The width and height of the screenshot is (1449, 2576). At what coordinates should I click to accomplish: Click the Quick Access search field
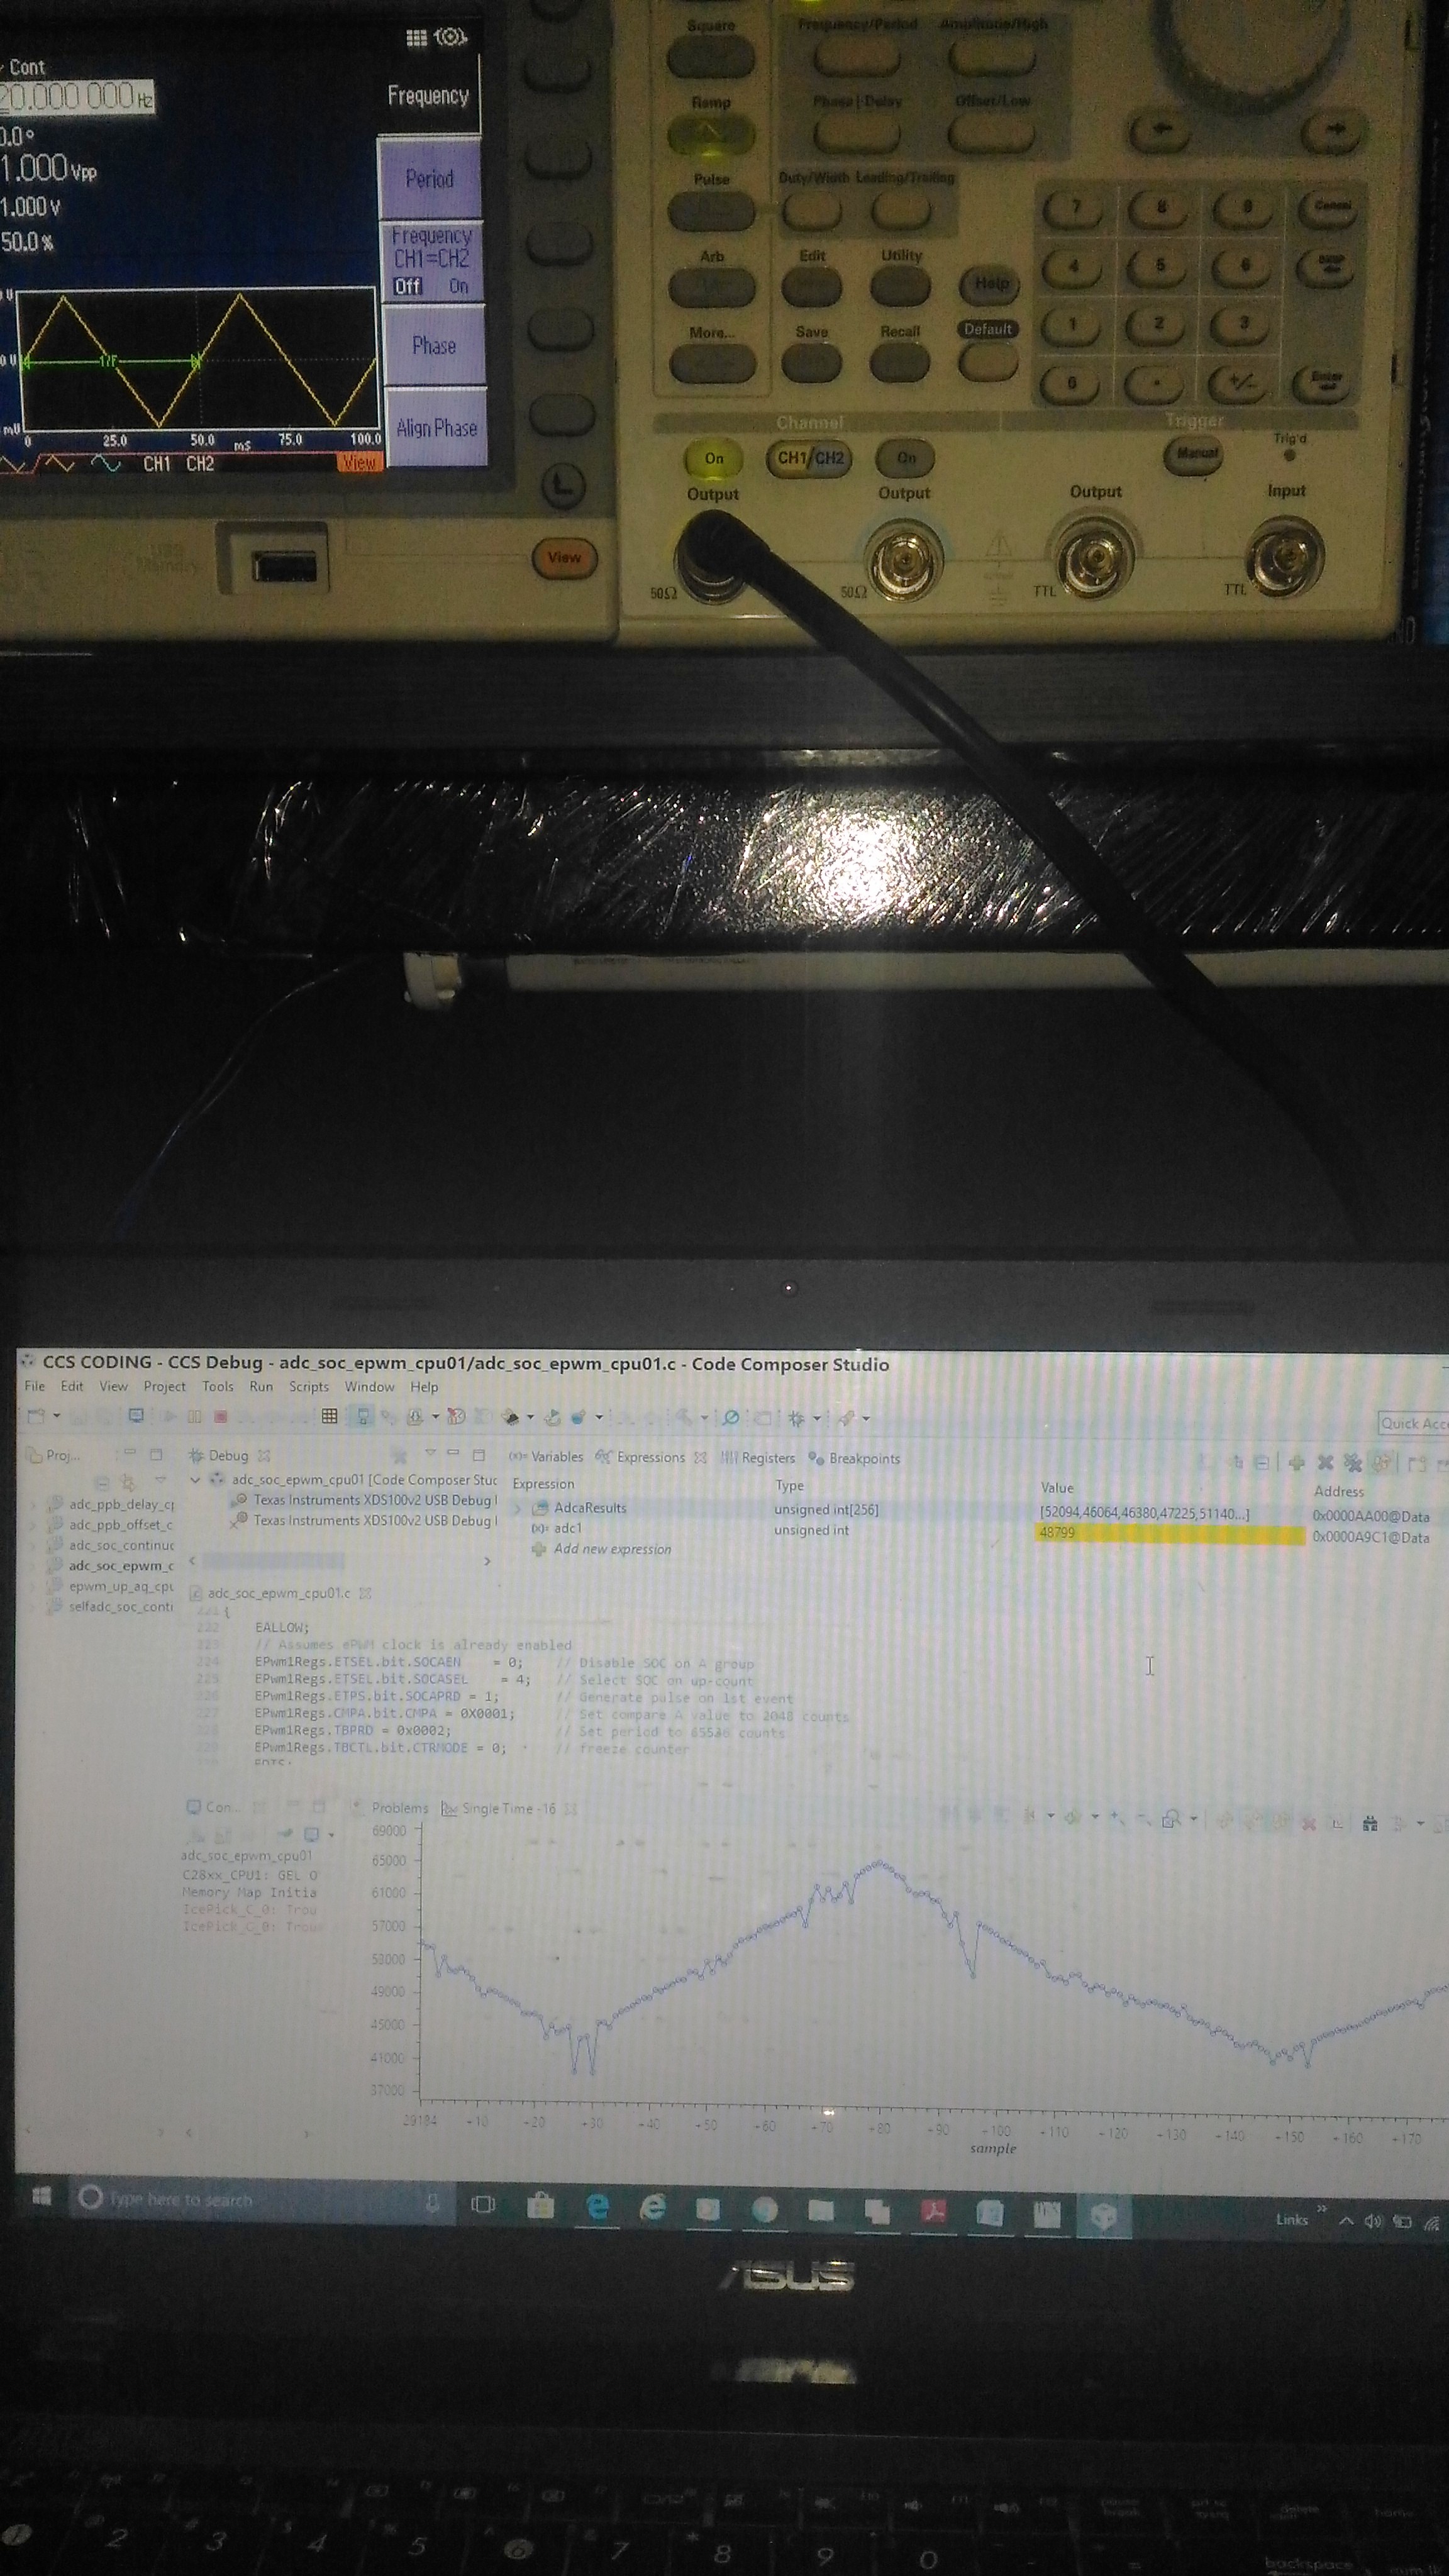(1412, 1423)
